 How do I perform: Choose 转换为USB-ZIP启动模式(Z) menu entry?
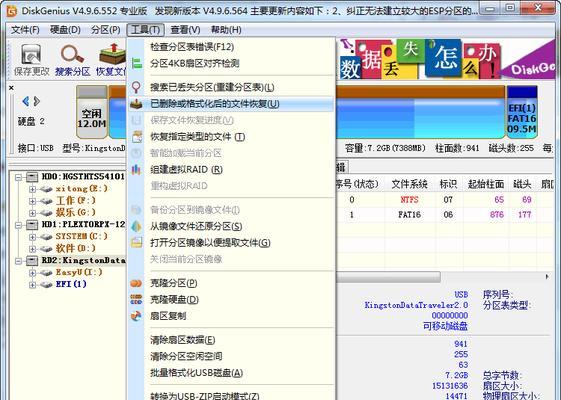231,396
